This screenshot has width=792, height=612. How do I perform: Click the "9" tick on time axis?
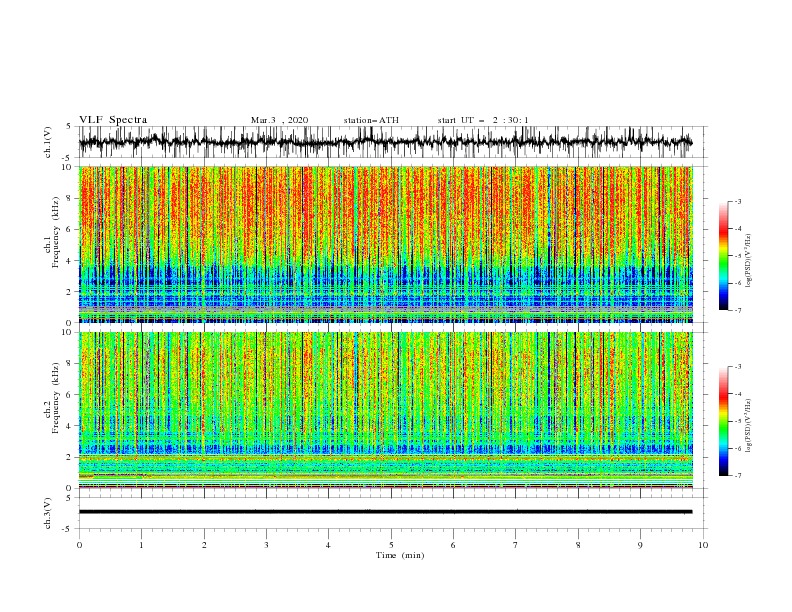[640, 545]
